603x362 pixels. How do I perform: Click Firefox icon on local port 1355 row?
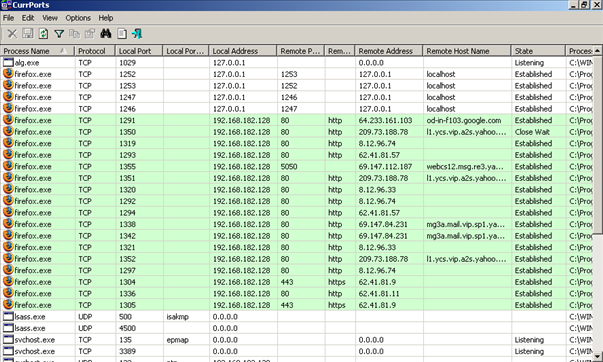[8, 166]
